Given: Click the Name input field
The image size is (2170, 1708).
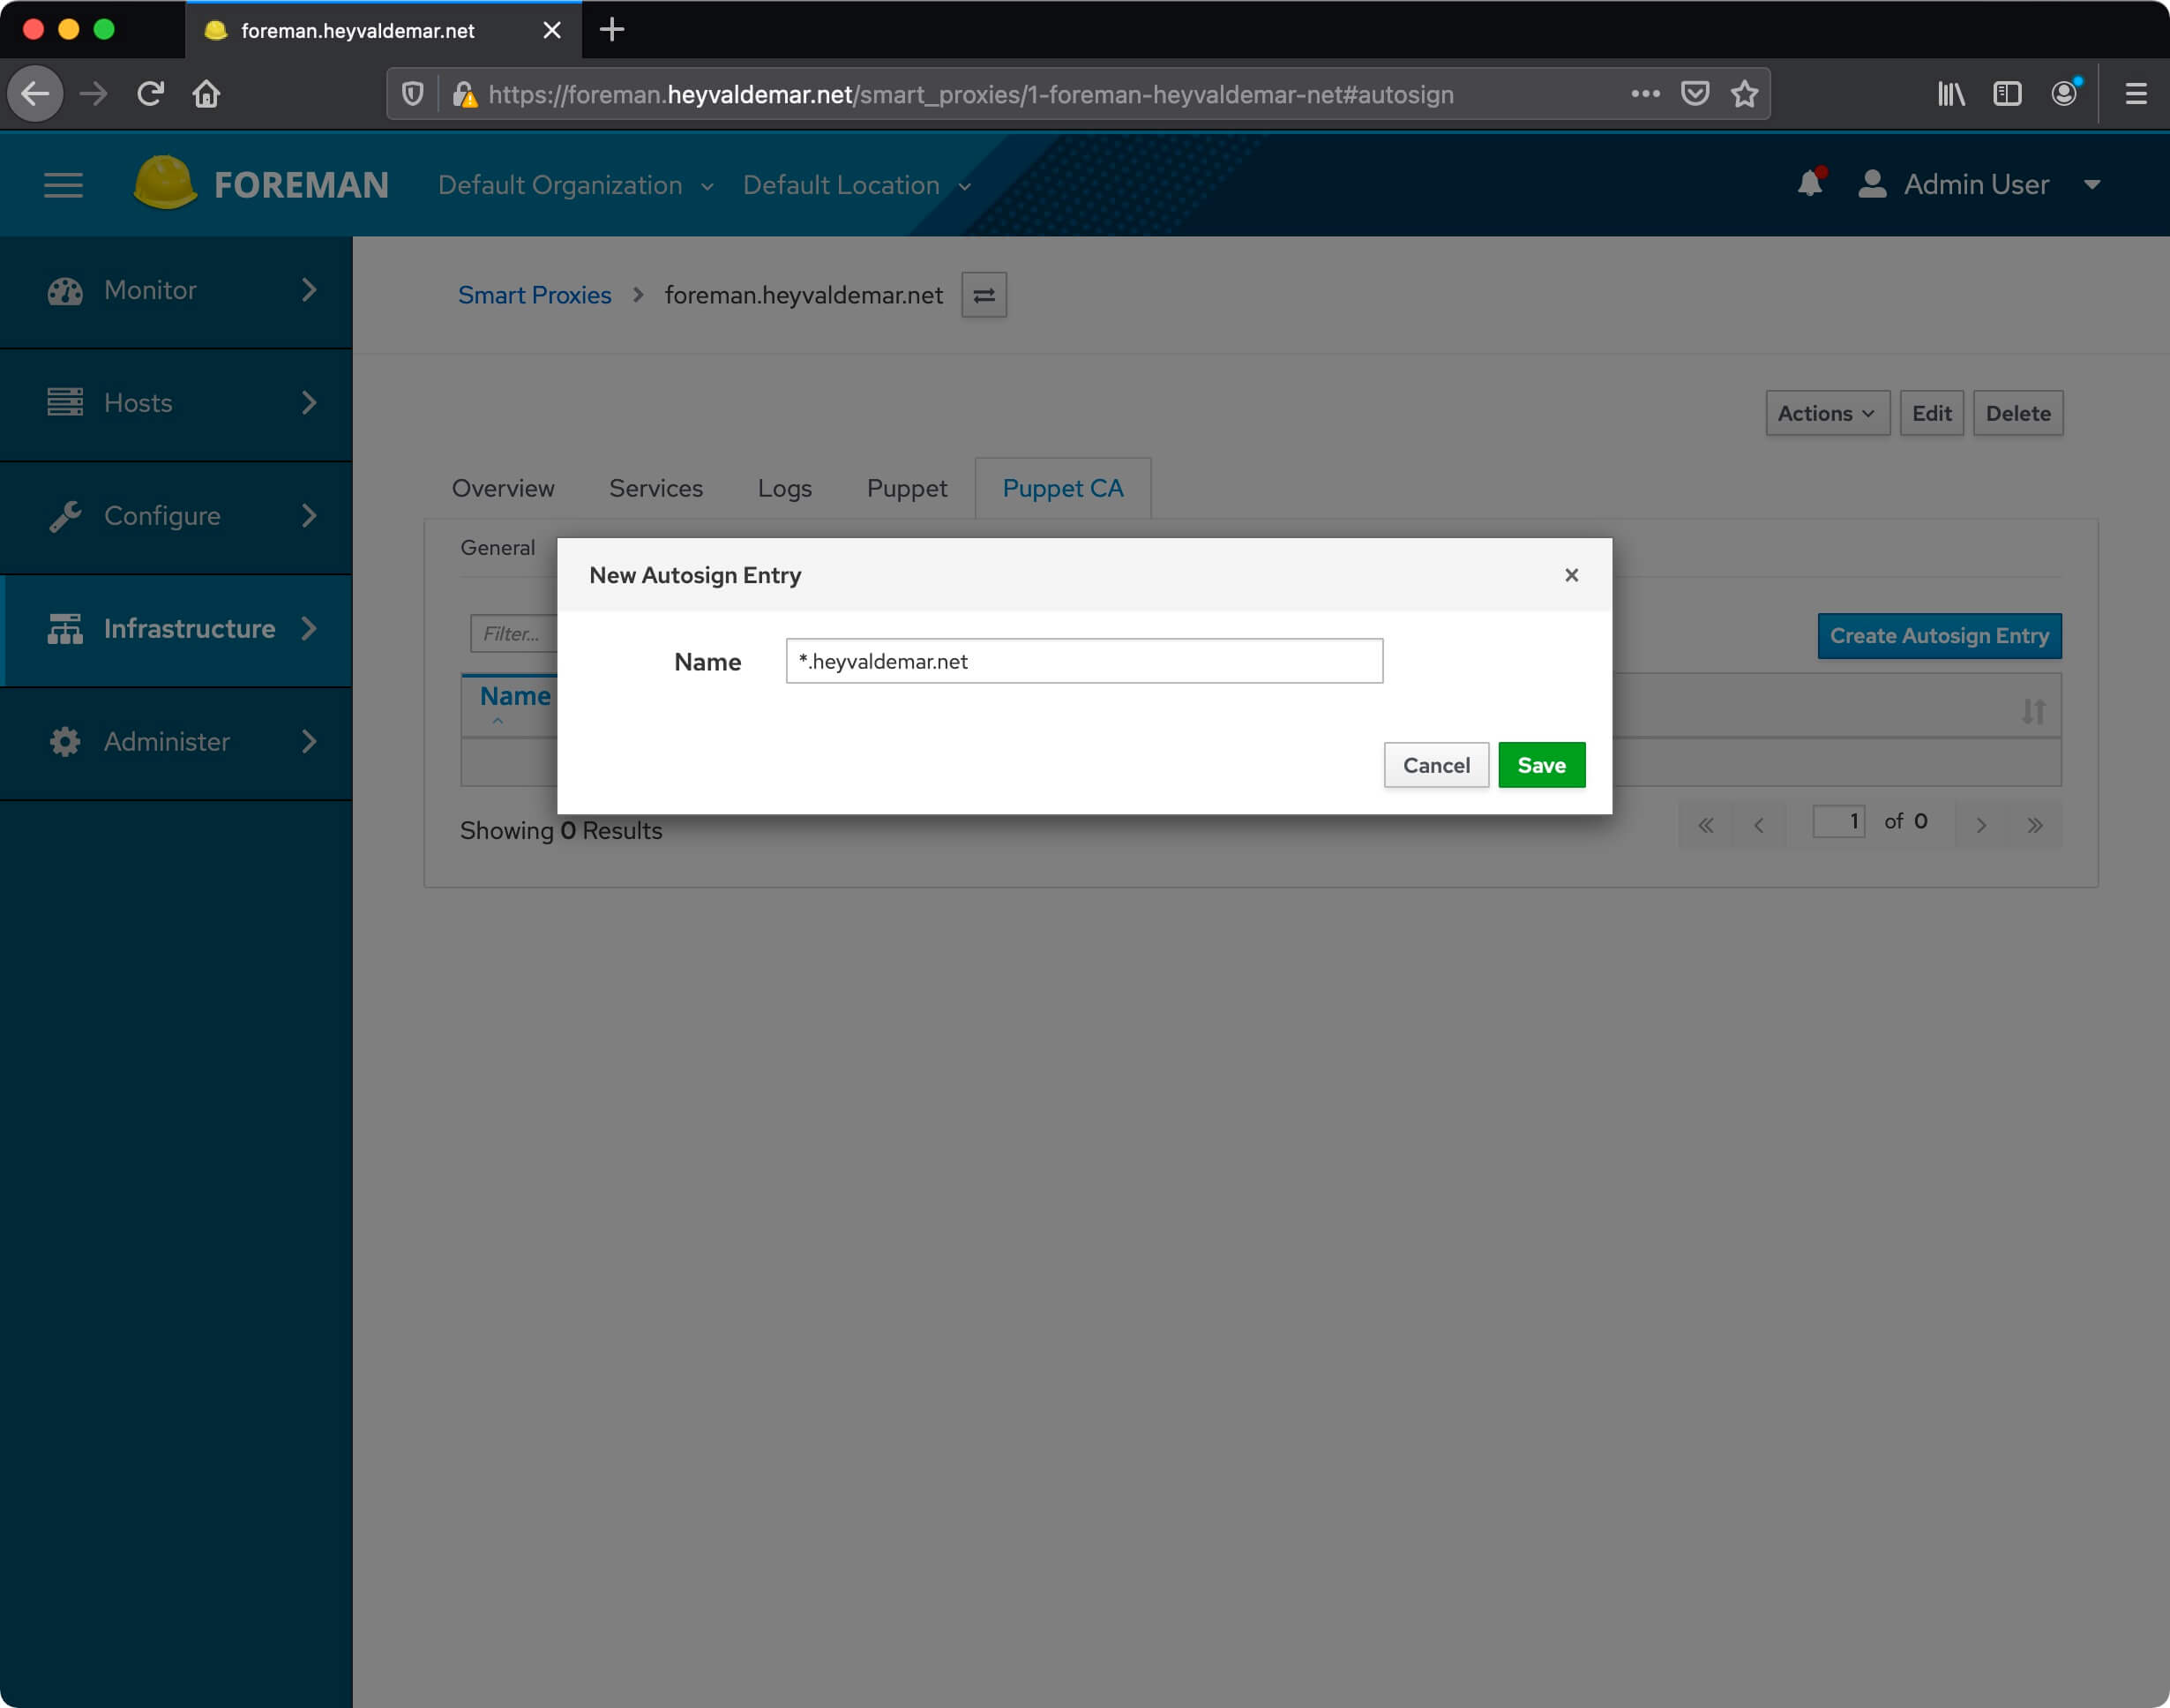Looking at the screenshot, I should (x=1083, y=660).
